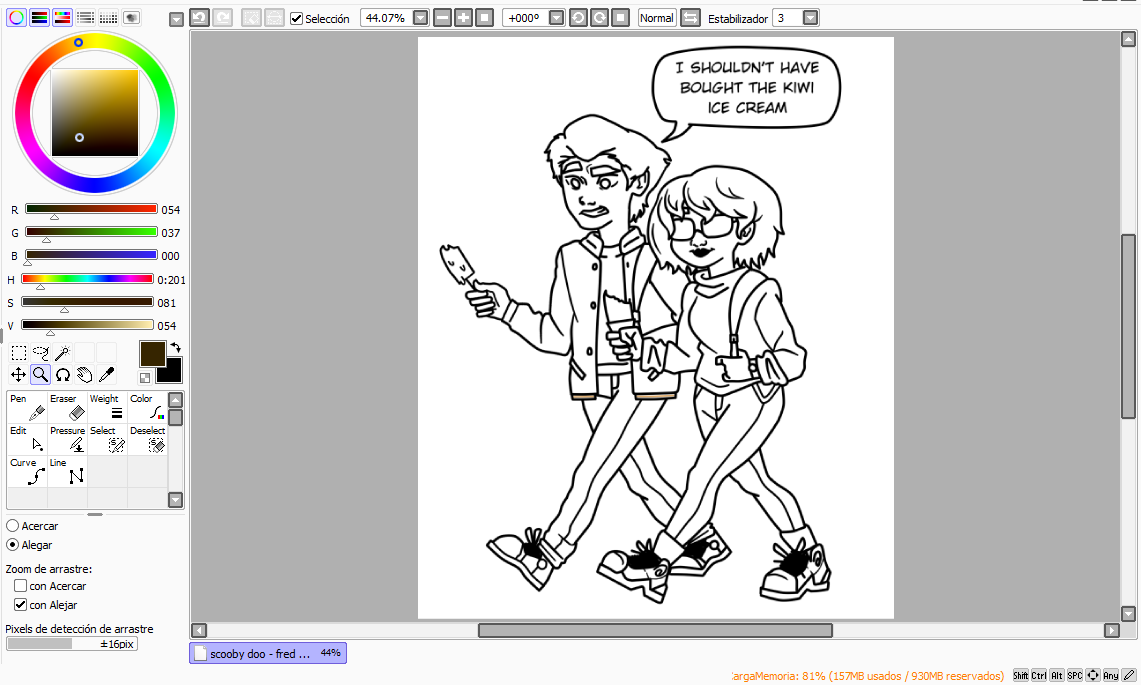Select the Weight linework tool

tap(107, 408)
